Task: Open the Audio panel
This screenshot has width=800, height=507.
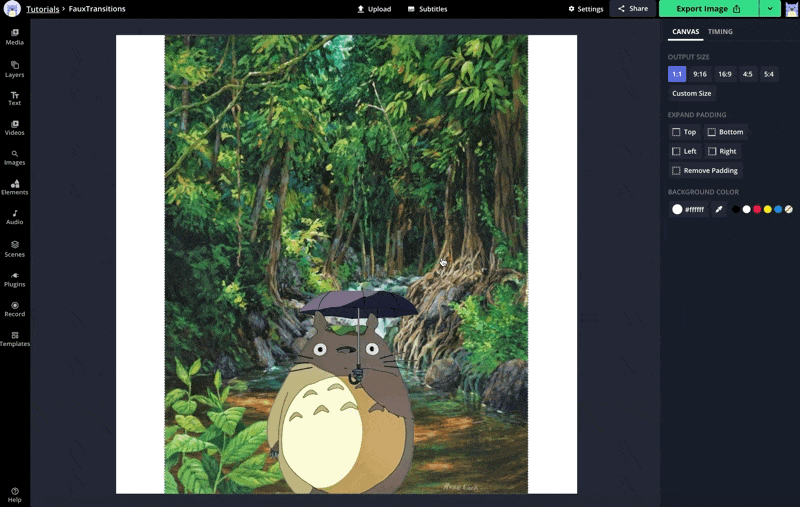Action: (15, 216)
